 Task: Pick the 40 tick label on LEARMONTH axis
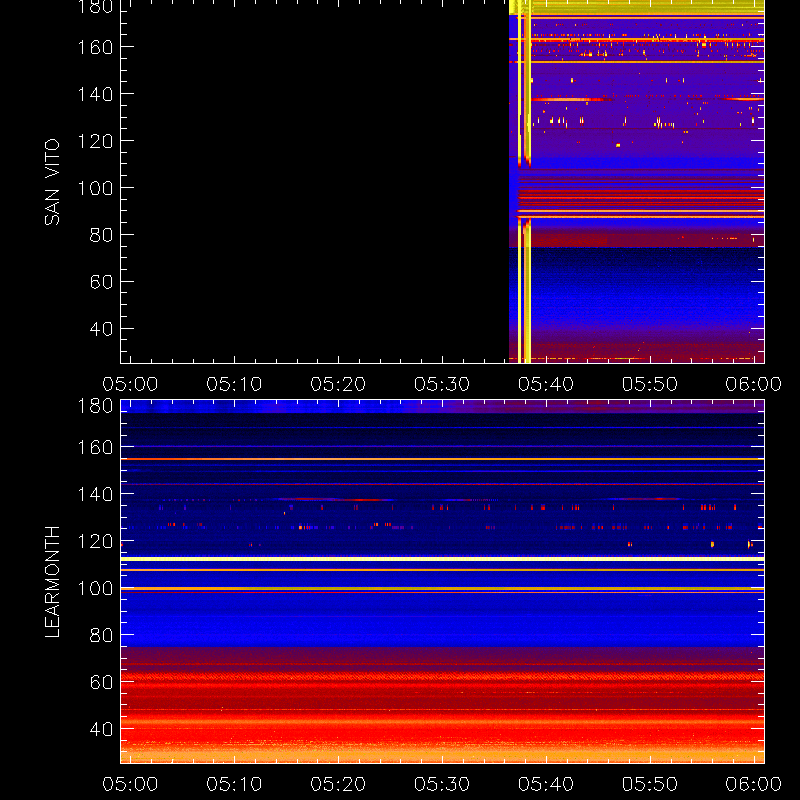(x=102, y=729)
